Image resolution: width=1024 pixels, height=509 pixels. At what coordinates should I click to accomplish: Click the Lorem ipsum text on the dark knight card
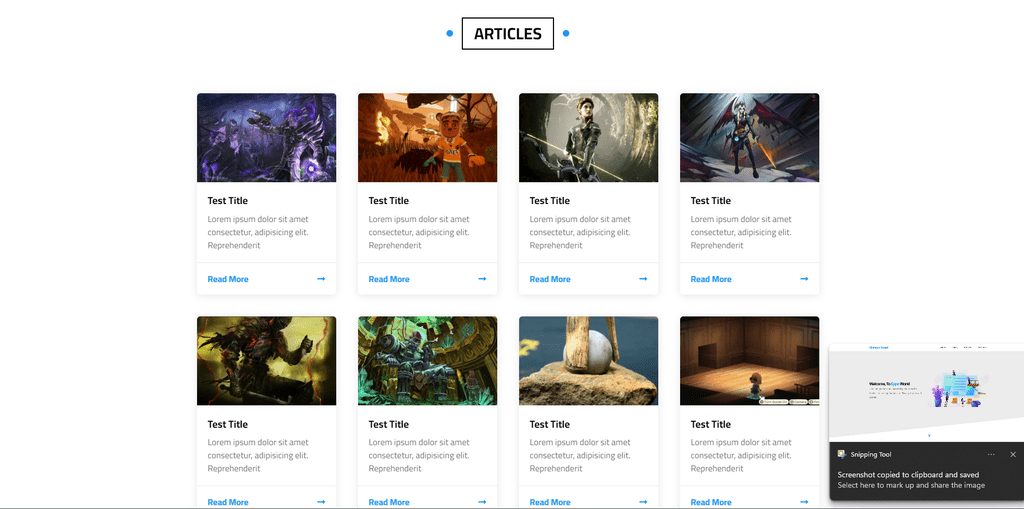pyautogui.click(x=258, y=455)
